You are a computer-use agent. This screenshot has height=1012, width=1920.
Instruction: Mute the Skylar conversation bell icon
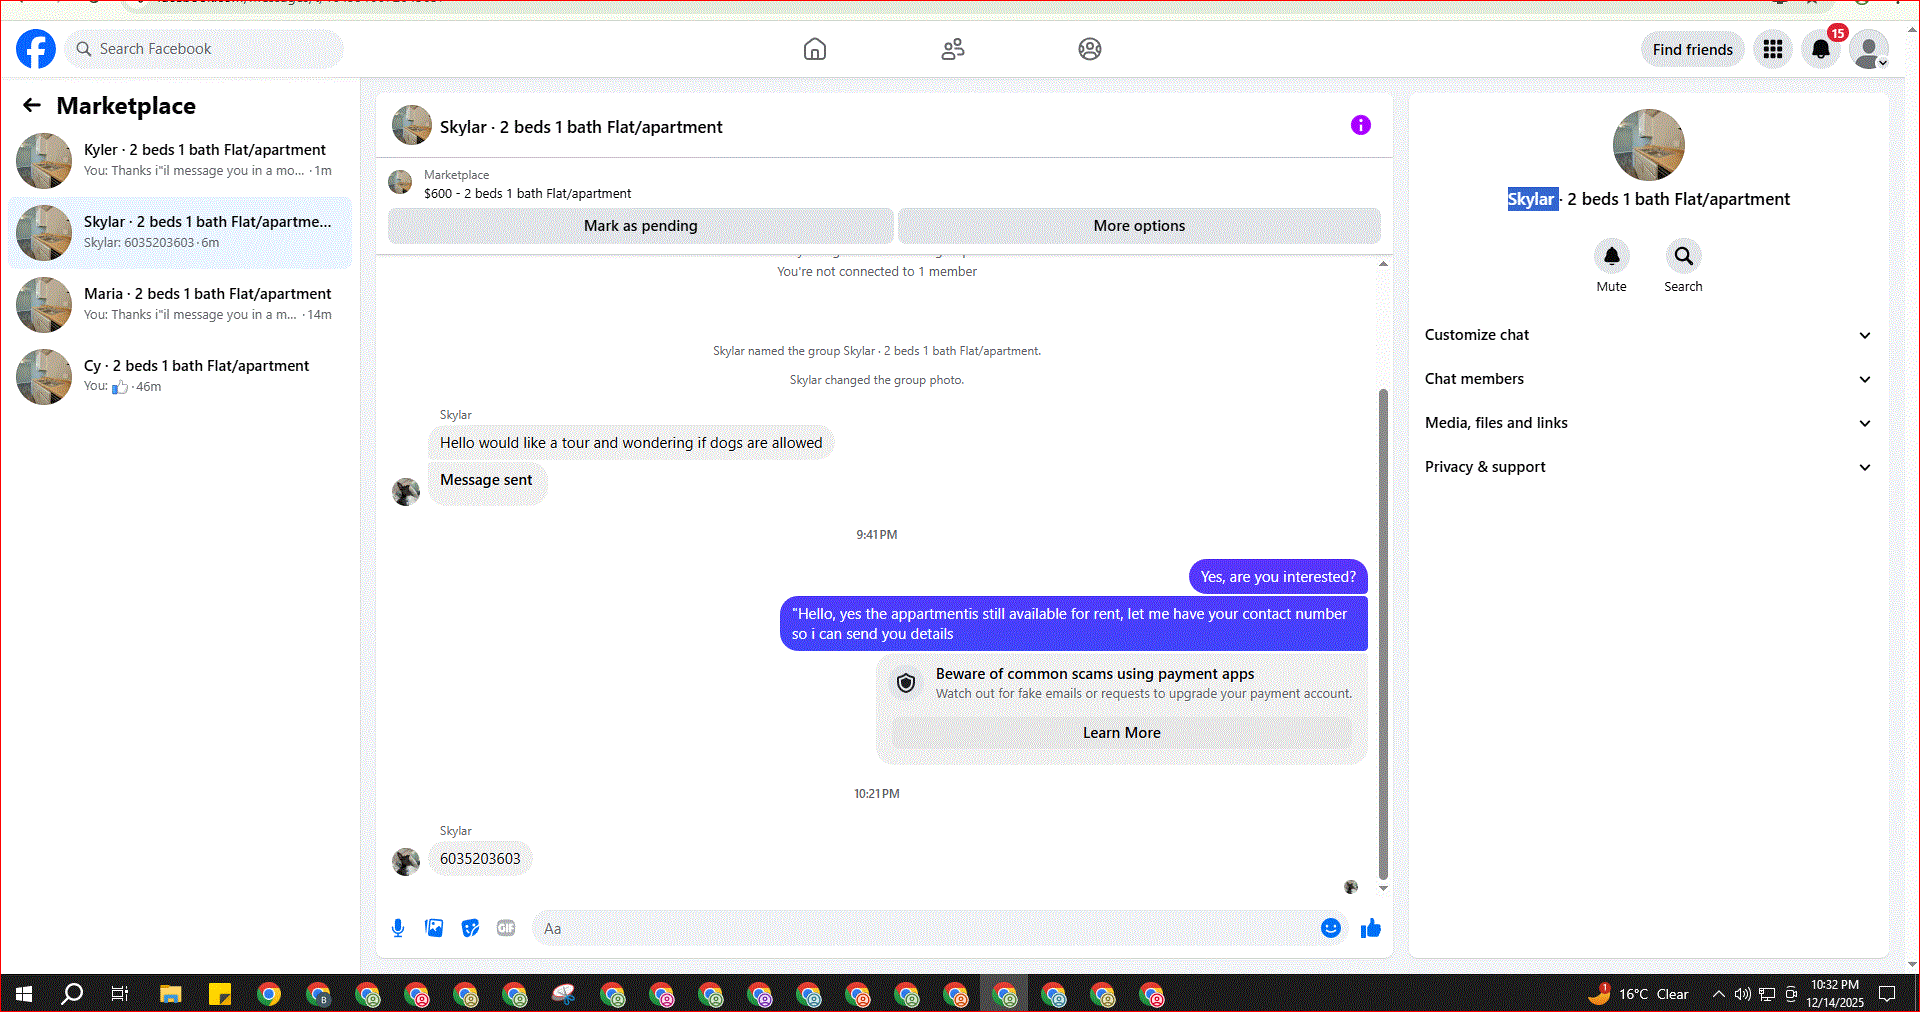coord(1612,256)
